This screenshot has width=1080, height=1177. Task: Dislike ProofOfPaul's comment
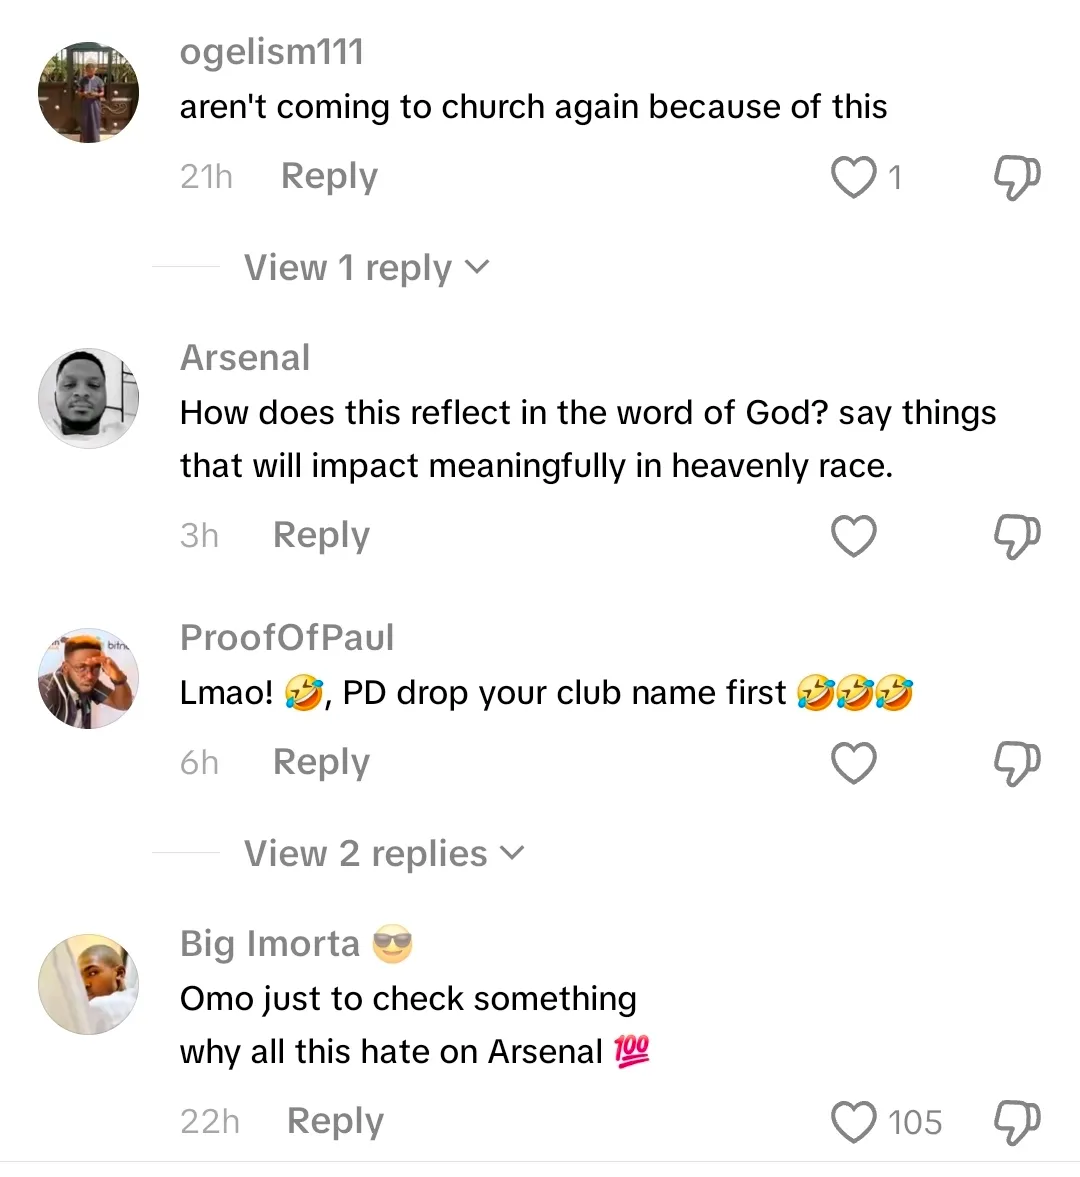1016,763
